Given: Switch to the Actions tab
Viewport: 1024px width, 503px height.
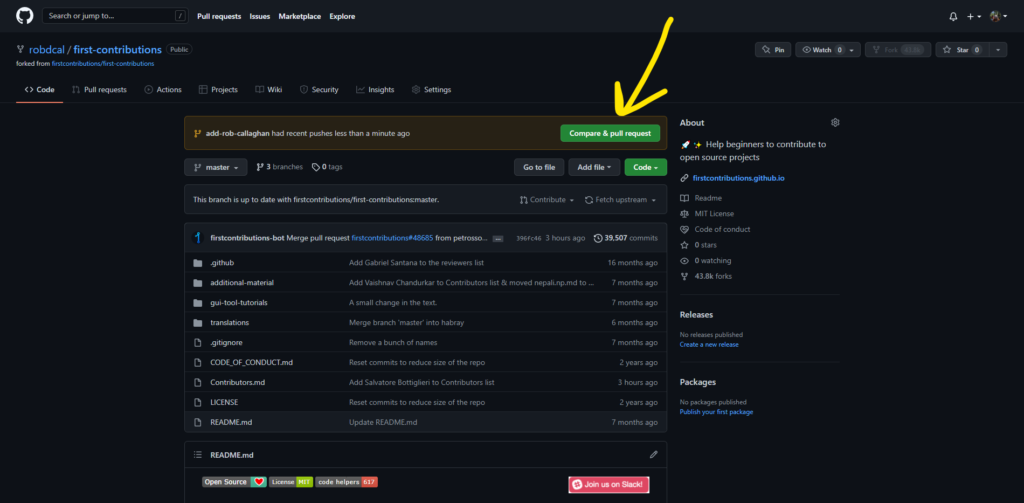Looking at the screenshot, I should (163, 89).
